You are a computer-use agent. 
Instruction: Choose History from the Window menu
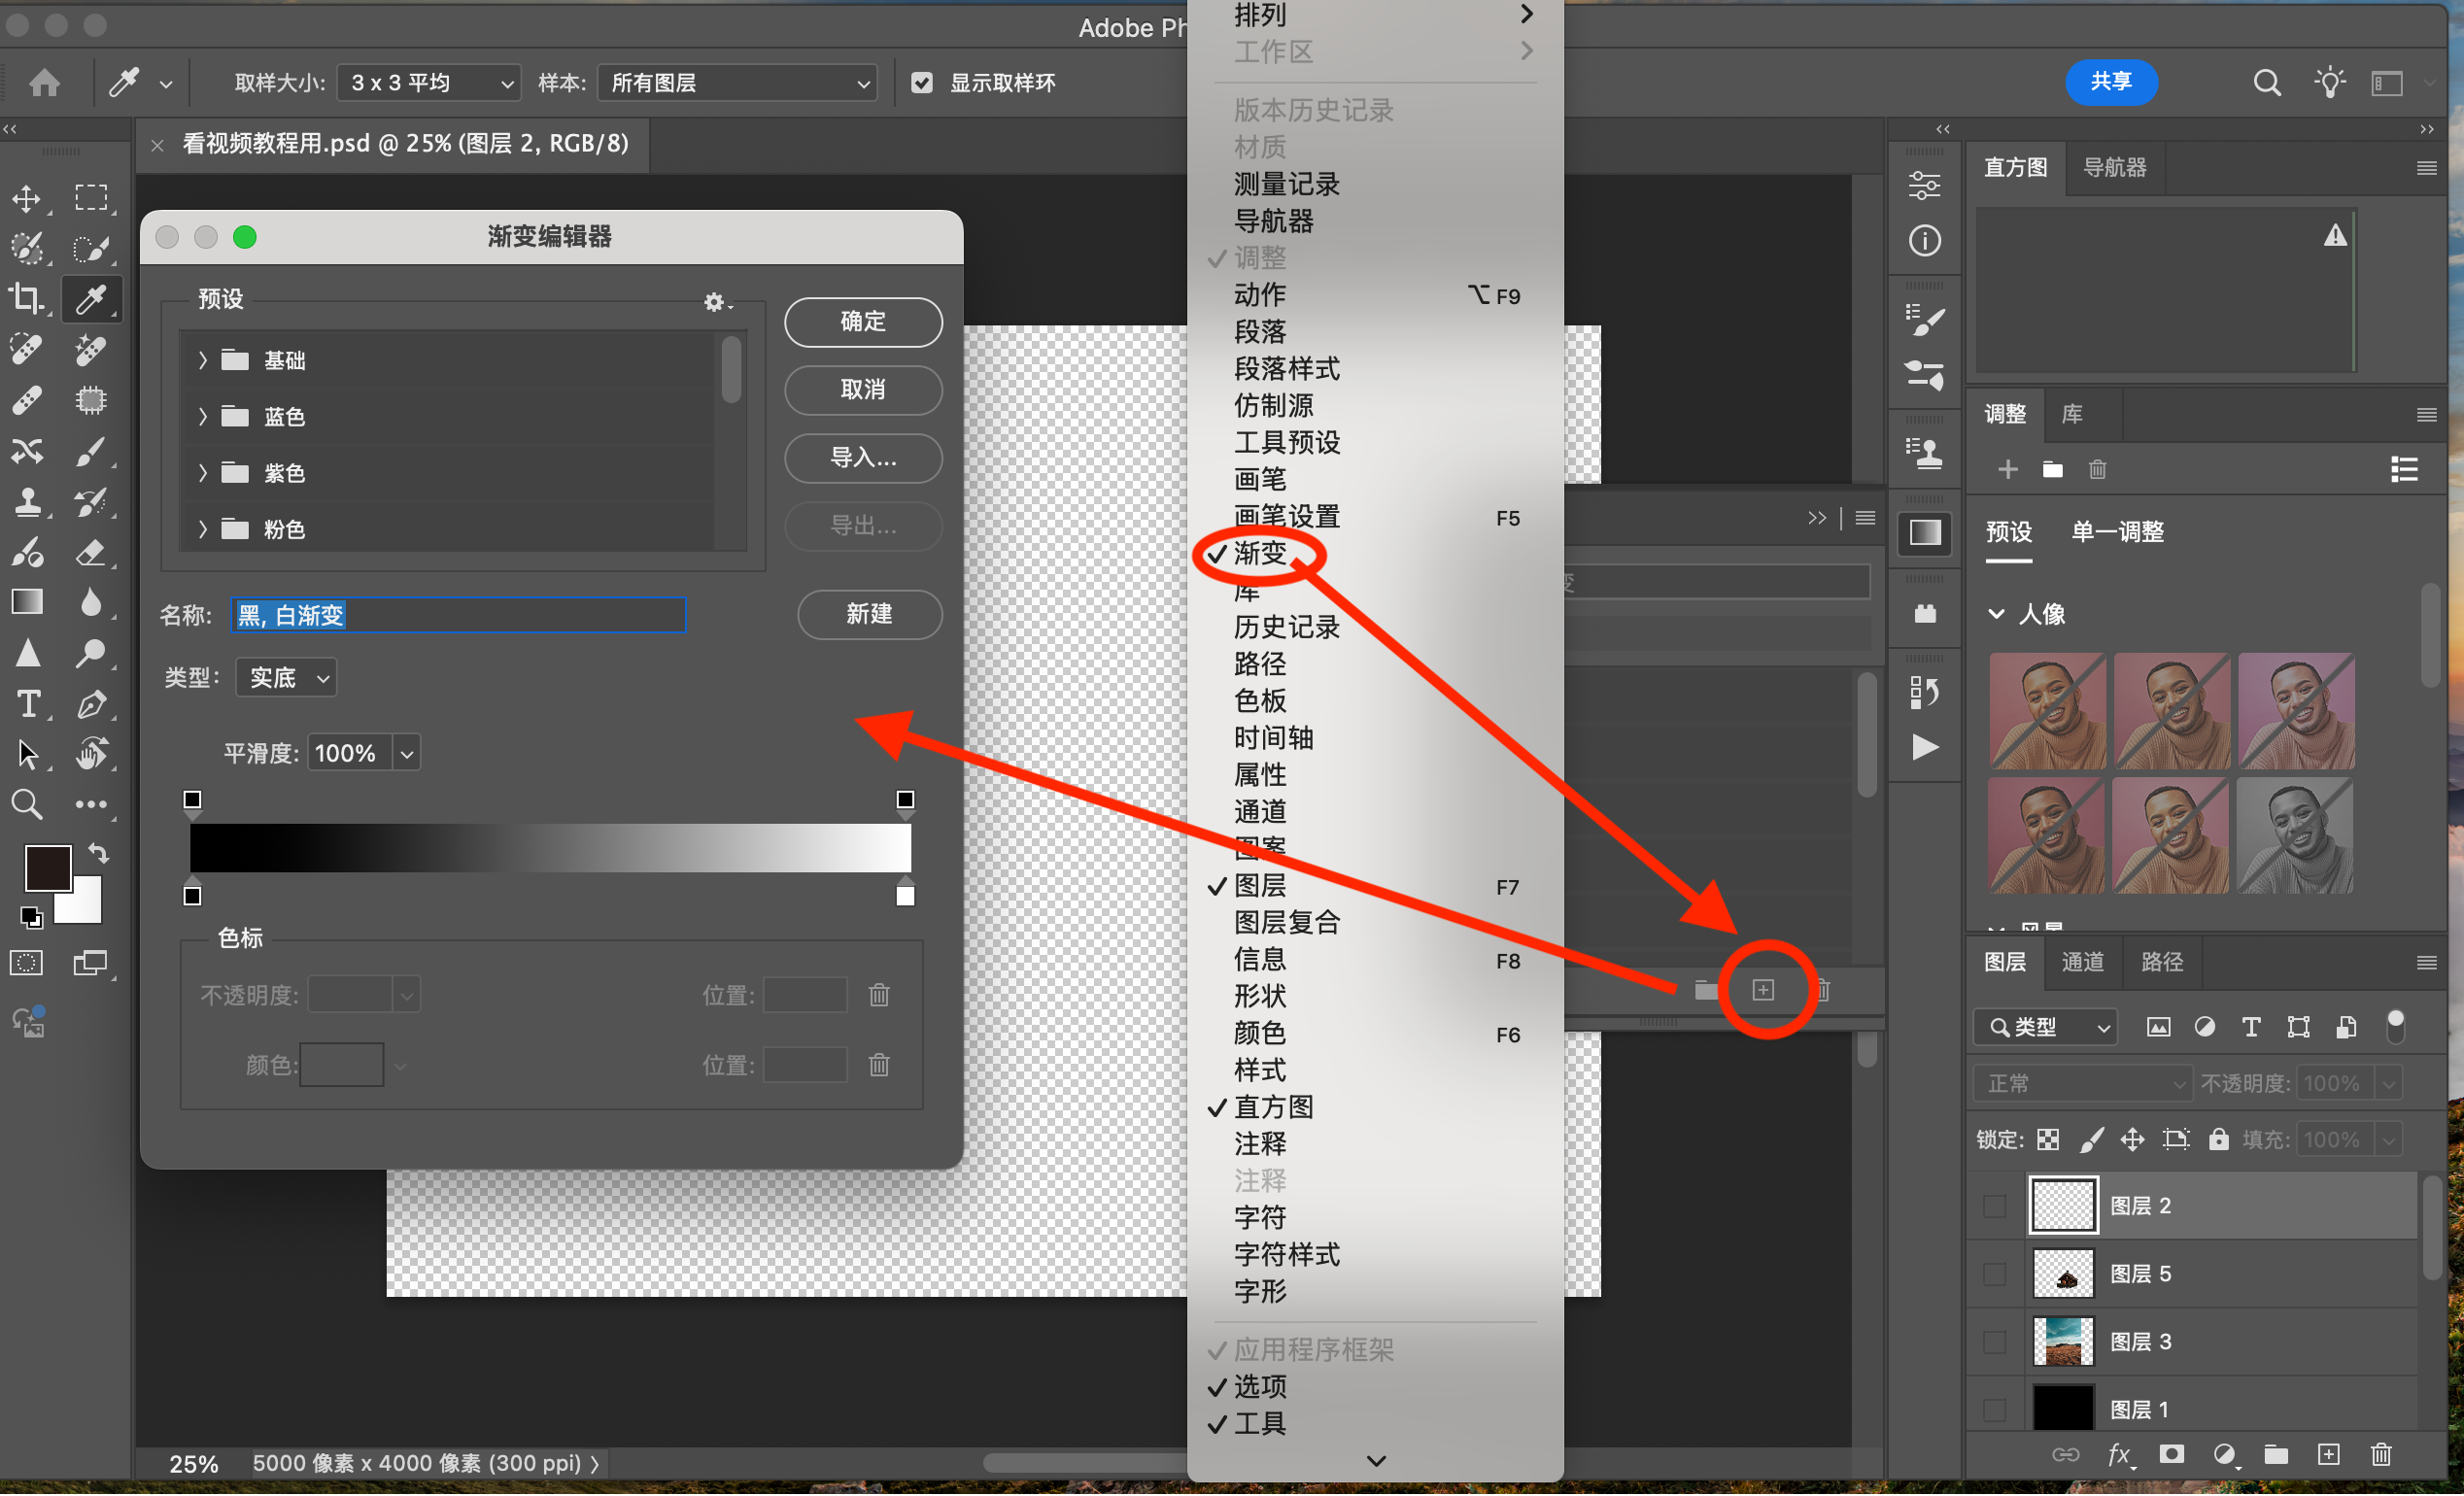pyautogui.click(x=1286, y=627)
